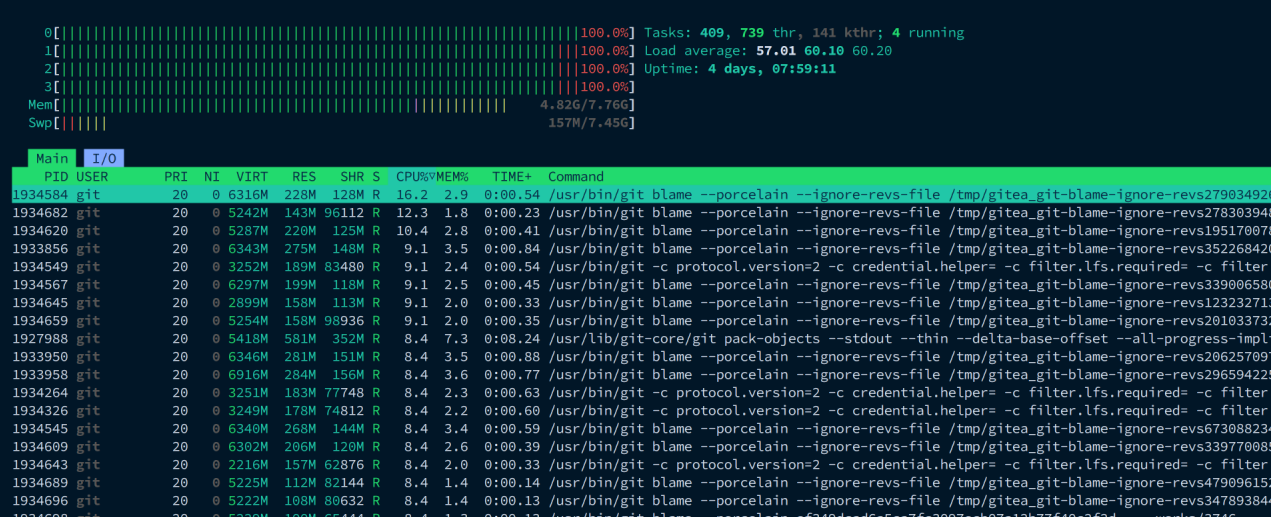Viewport: 1271px width, 517px height.
Task: Click the 581M RES value
Action: point(300,338)
